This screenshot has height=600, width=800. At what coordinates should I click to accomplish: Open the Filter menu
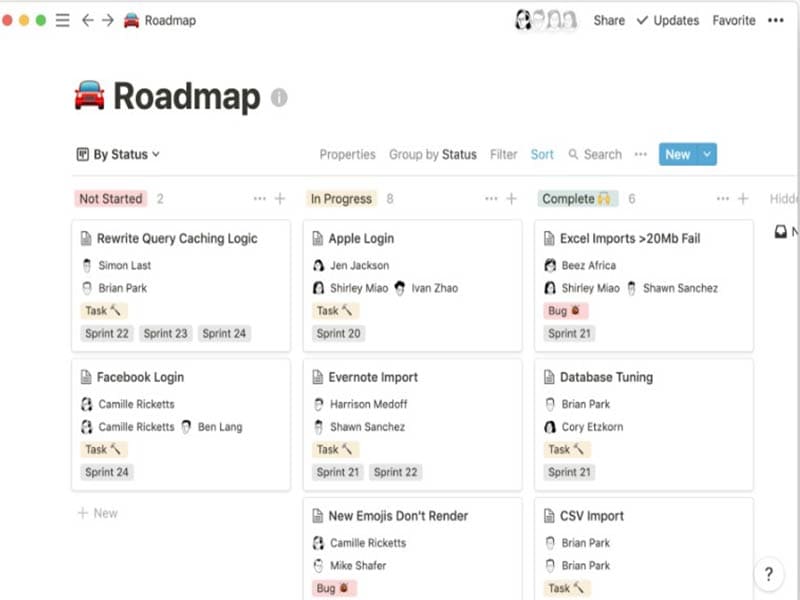coord(503,155)
